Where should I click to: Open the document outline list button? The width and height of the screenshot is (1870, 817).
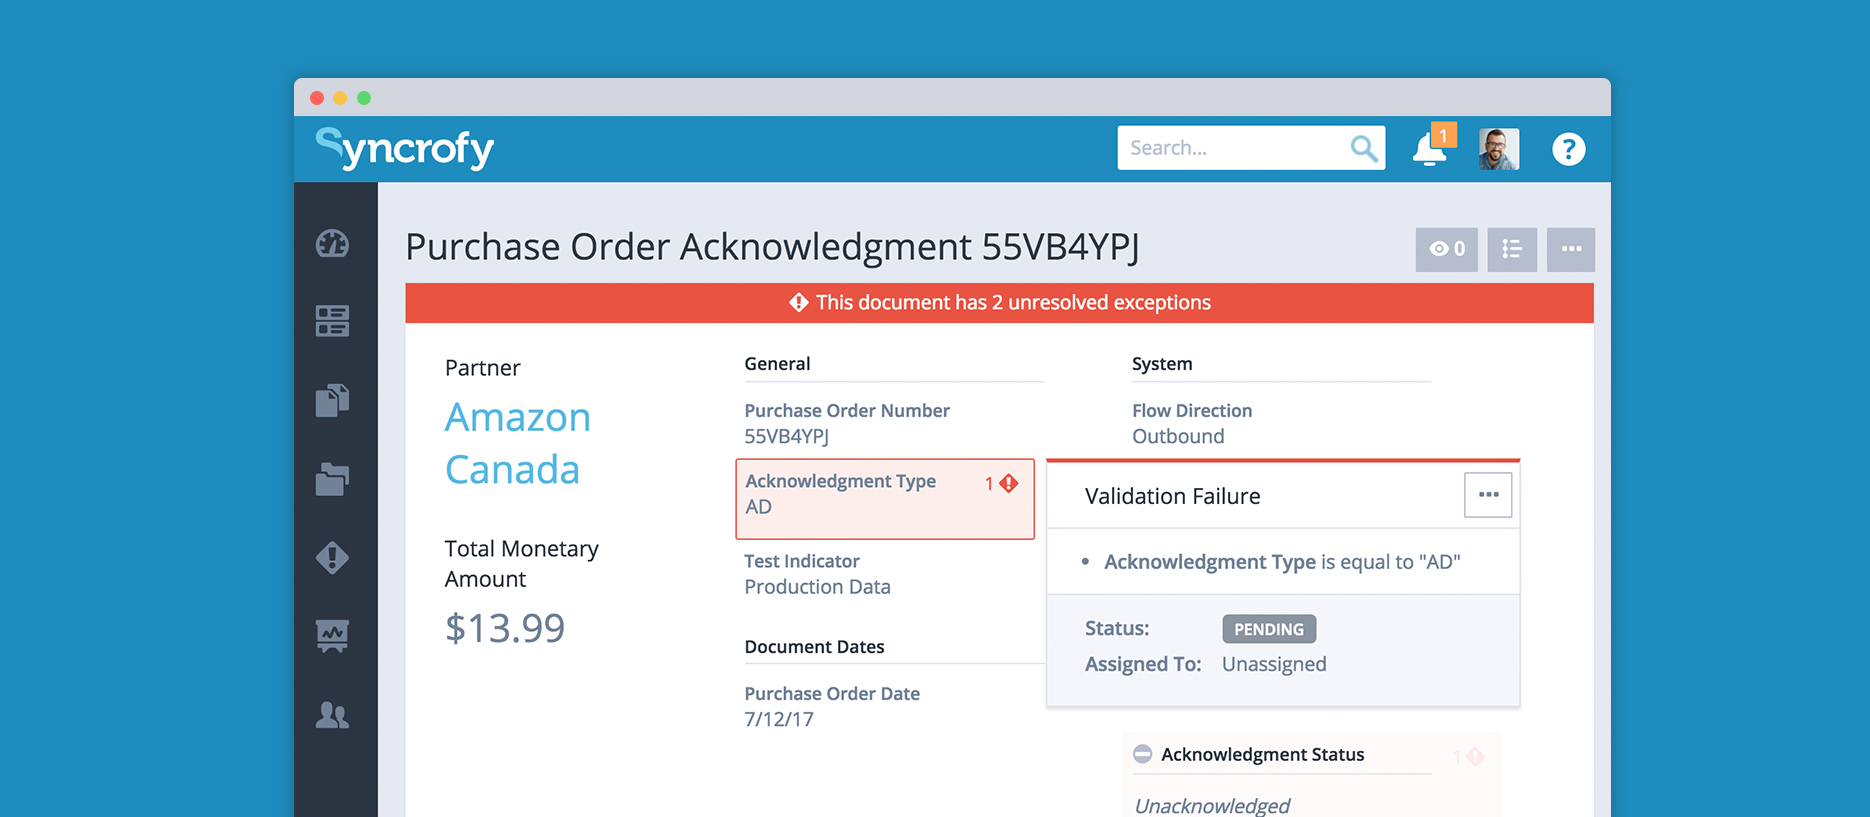click(x=1512, y=249)
